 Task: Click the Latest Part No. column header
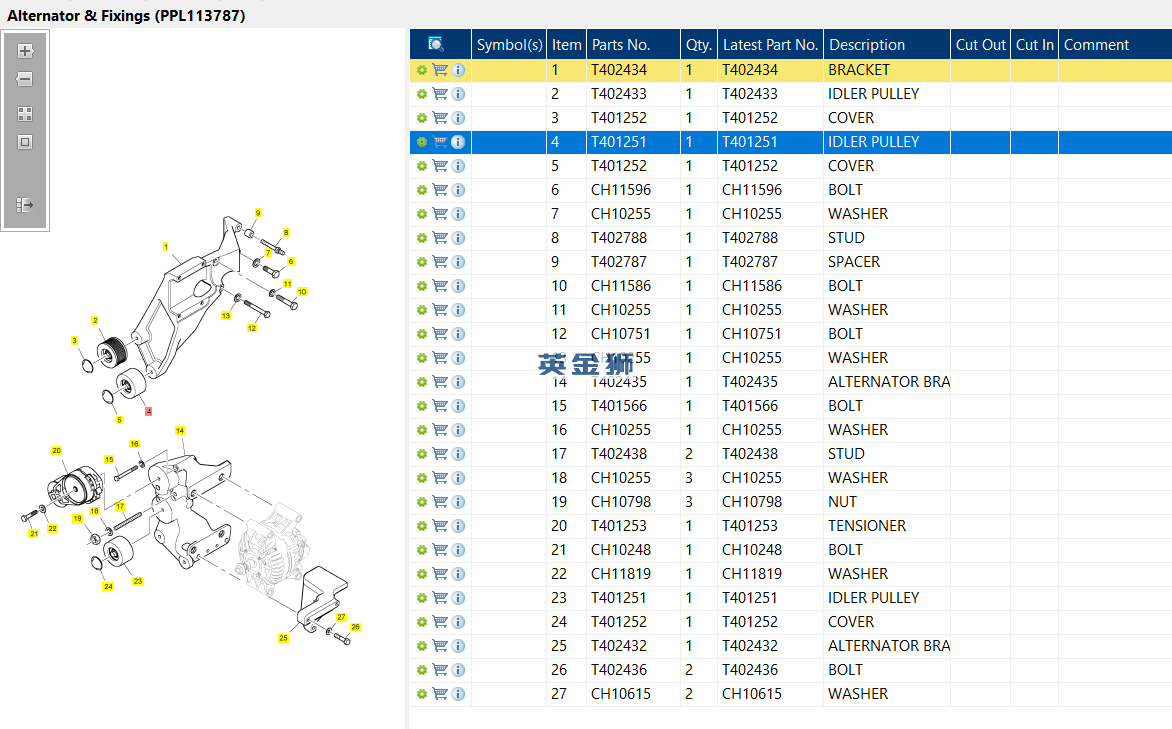[x=770, y=44]
